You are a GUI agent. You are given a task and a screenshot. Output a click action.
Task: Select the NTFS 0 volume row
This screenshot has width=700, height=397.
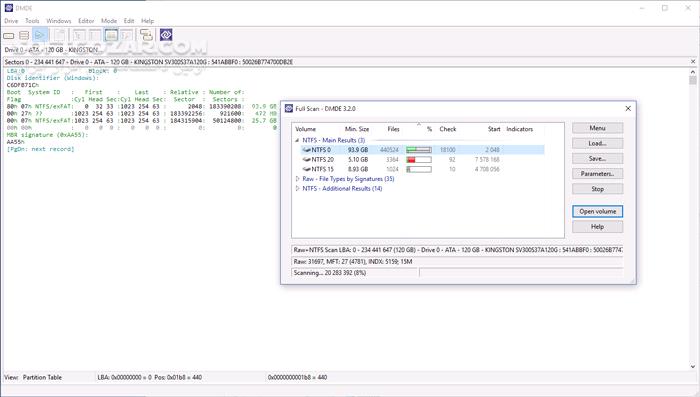[422, 150]
